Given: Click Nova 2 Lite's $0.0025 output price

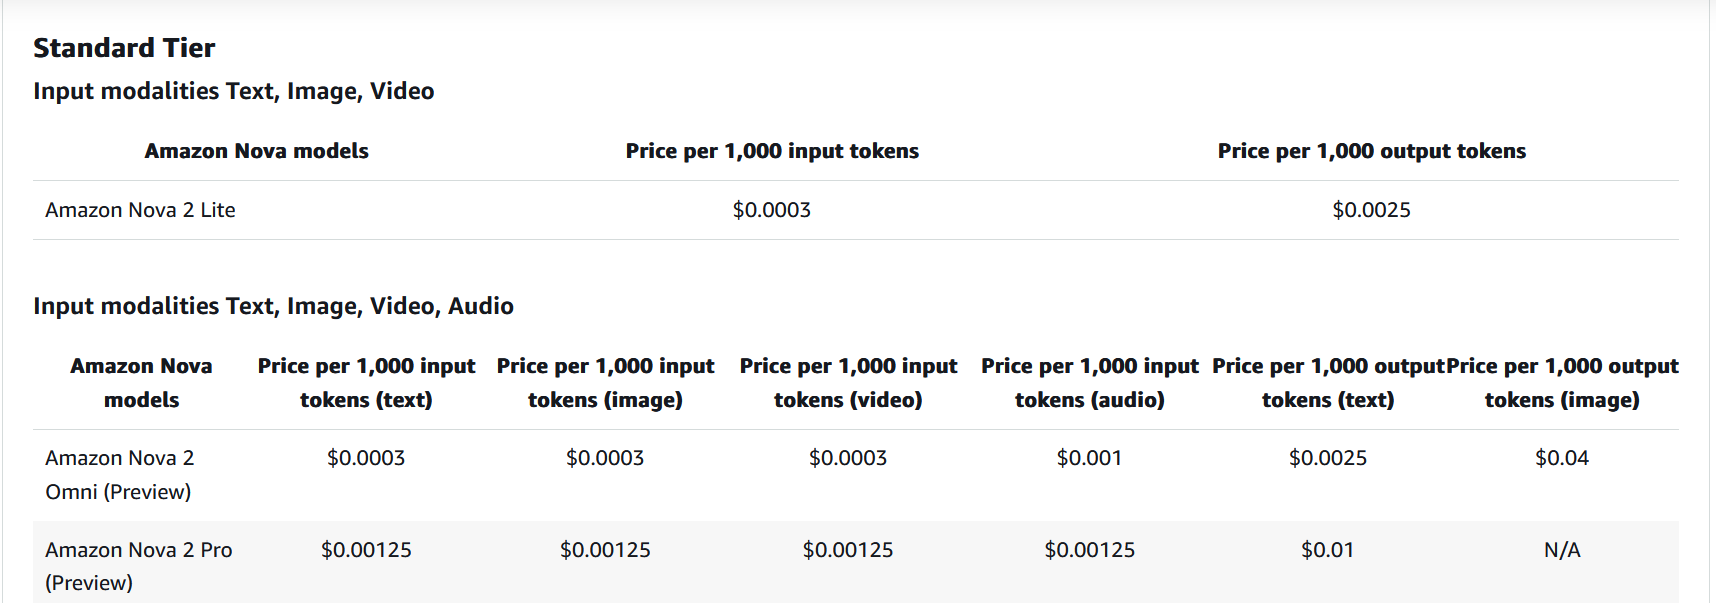Looking at the screenshot, I should (x=1371, y=210).
